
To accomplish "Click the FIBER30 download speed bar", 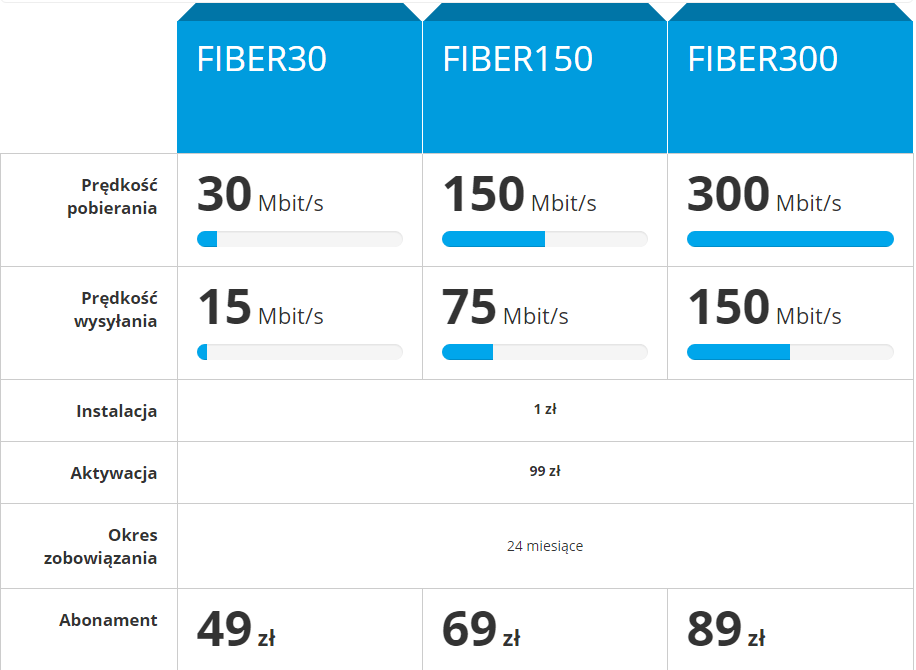I will coord(300,239).
